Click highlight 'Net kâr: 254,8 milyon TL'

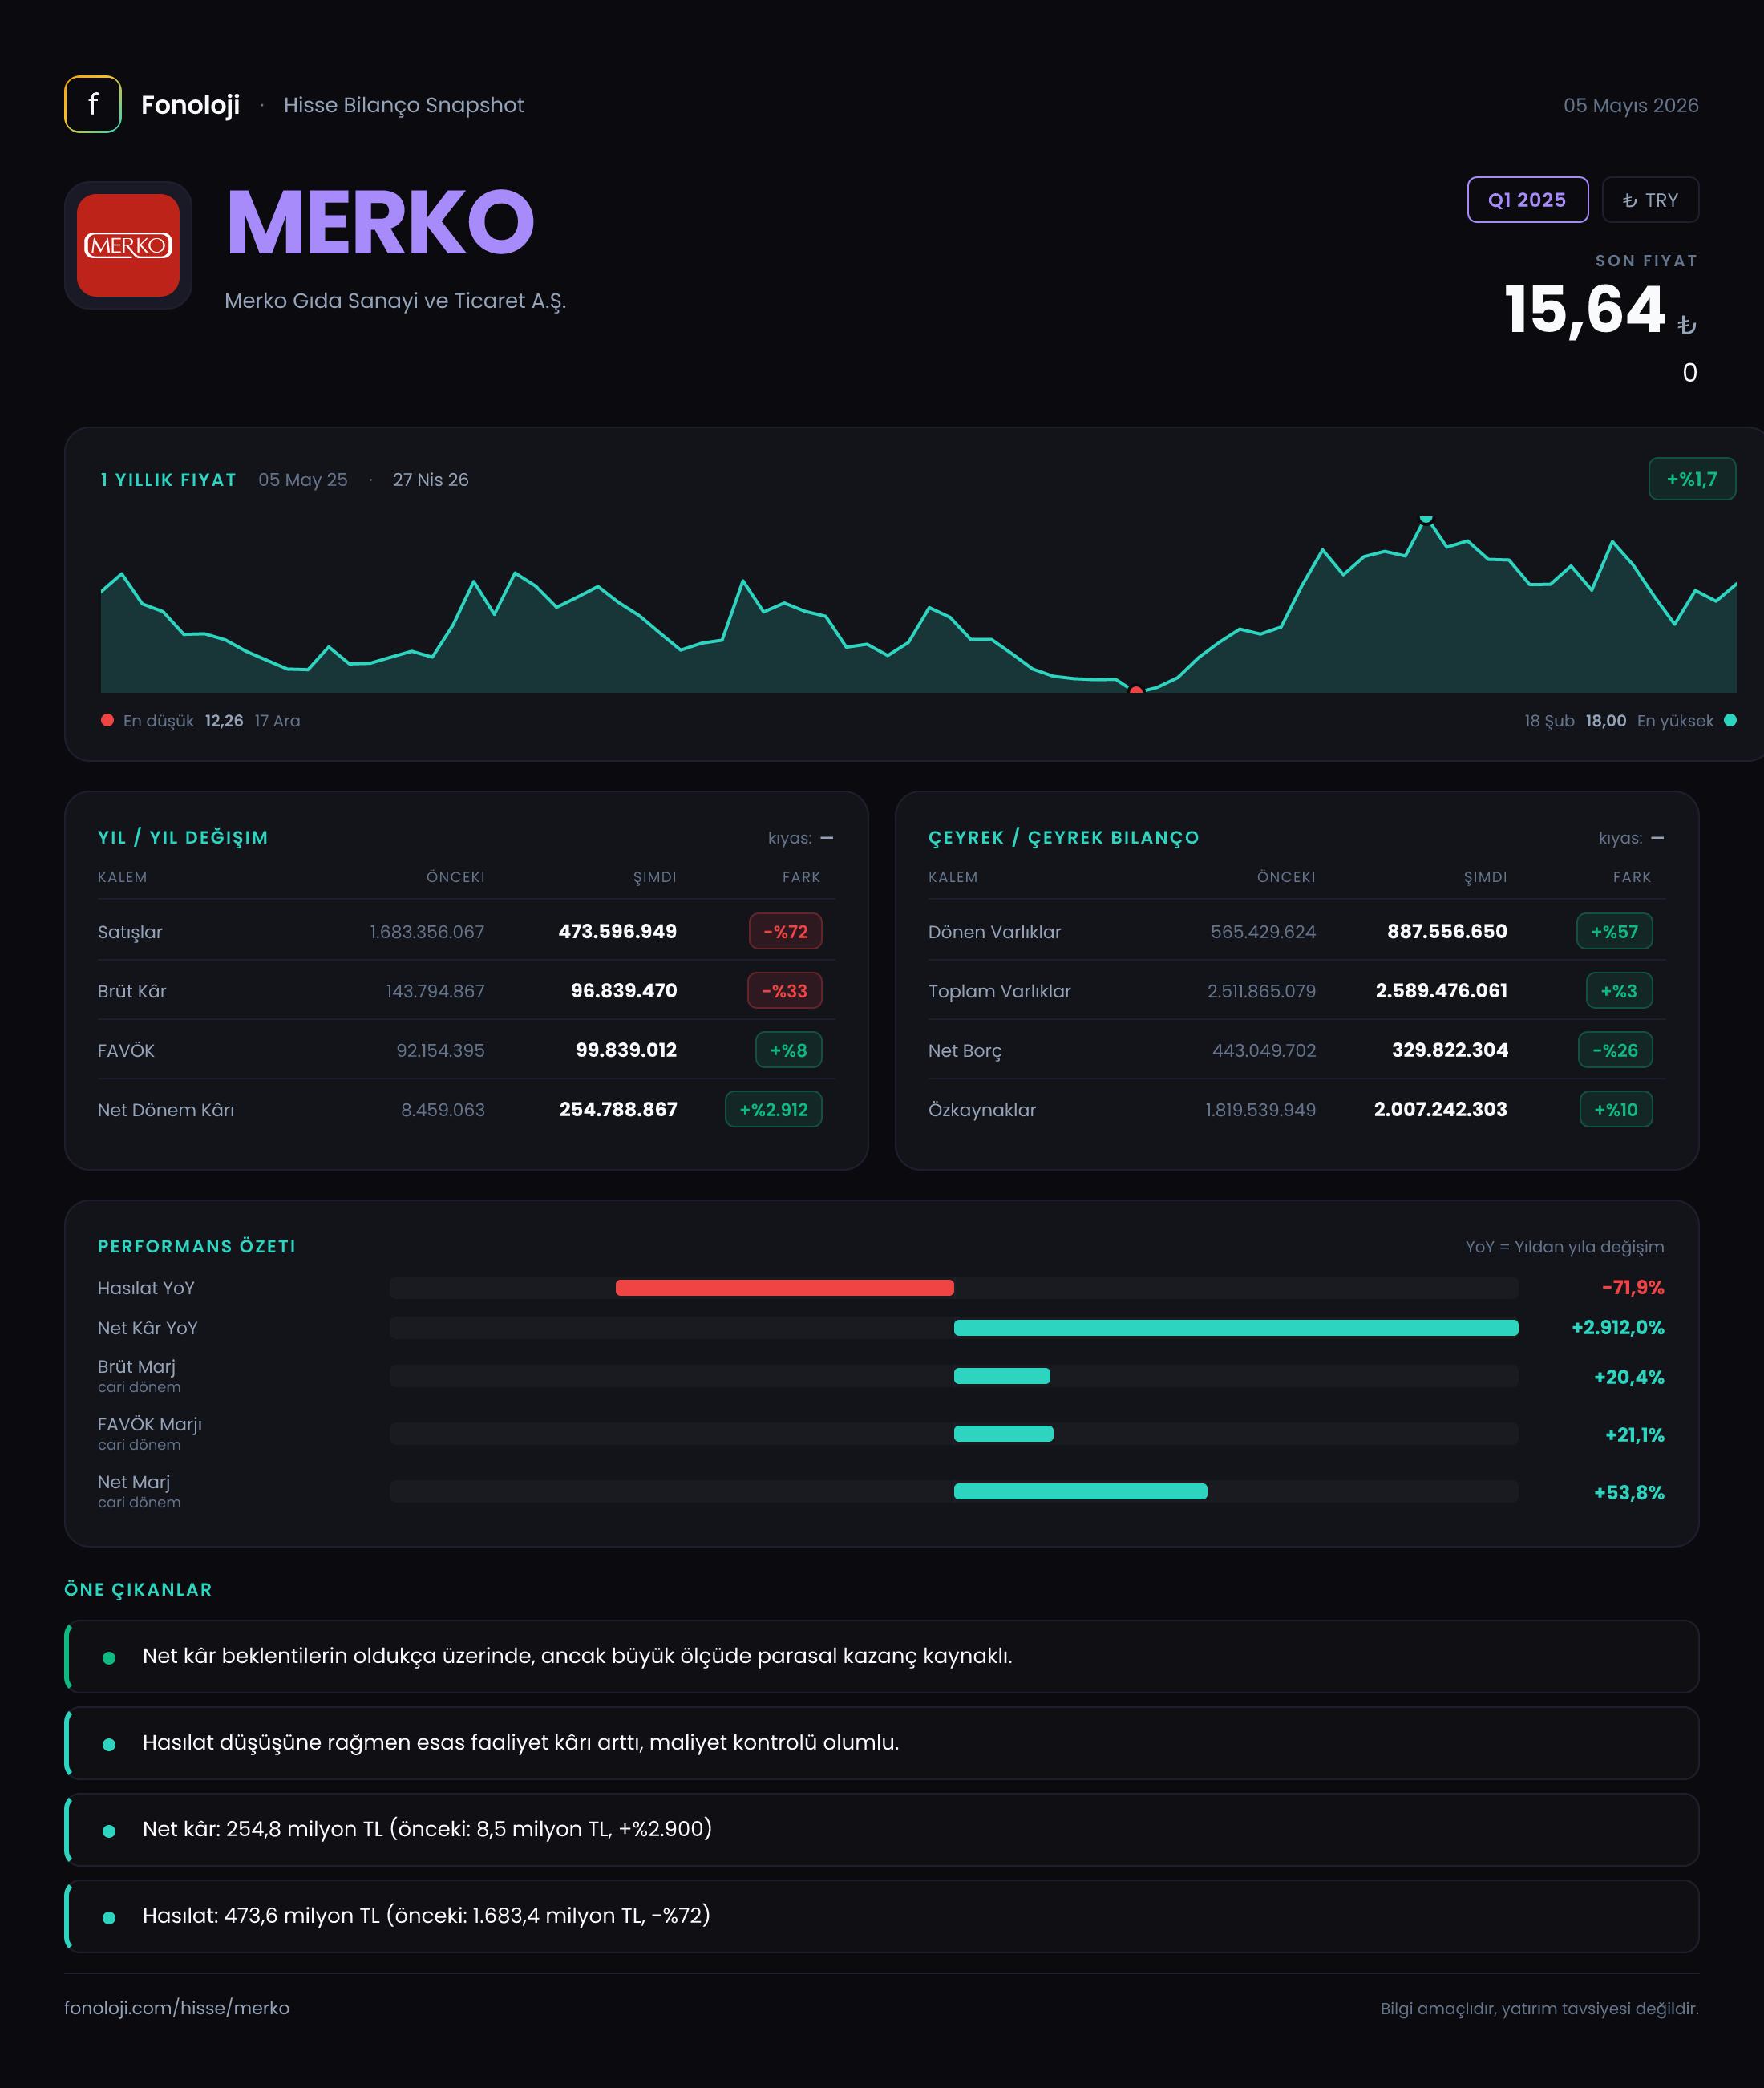coord(881,1829)
